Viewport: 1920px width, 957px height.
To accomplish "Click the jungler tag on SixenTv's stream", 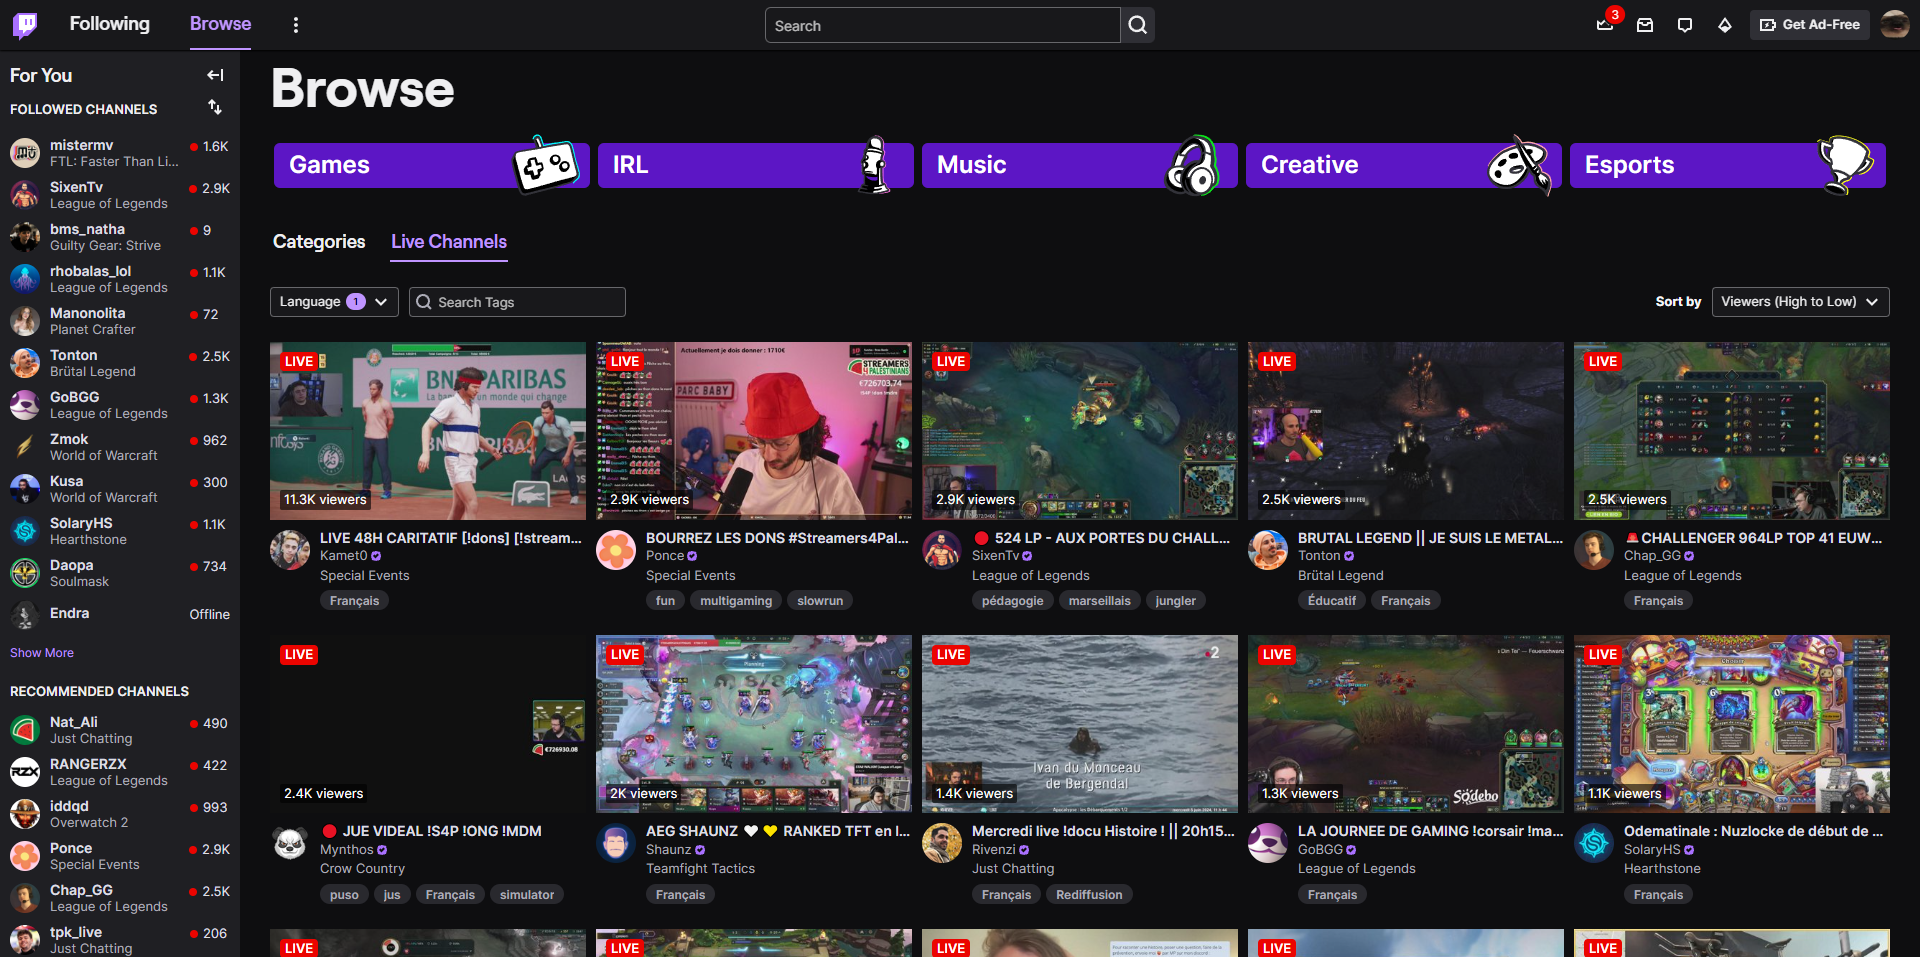I will [x=1176, y=600].
